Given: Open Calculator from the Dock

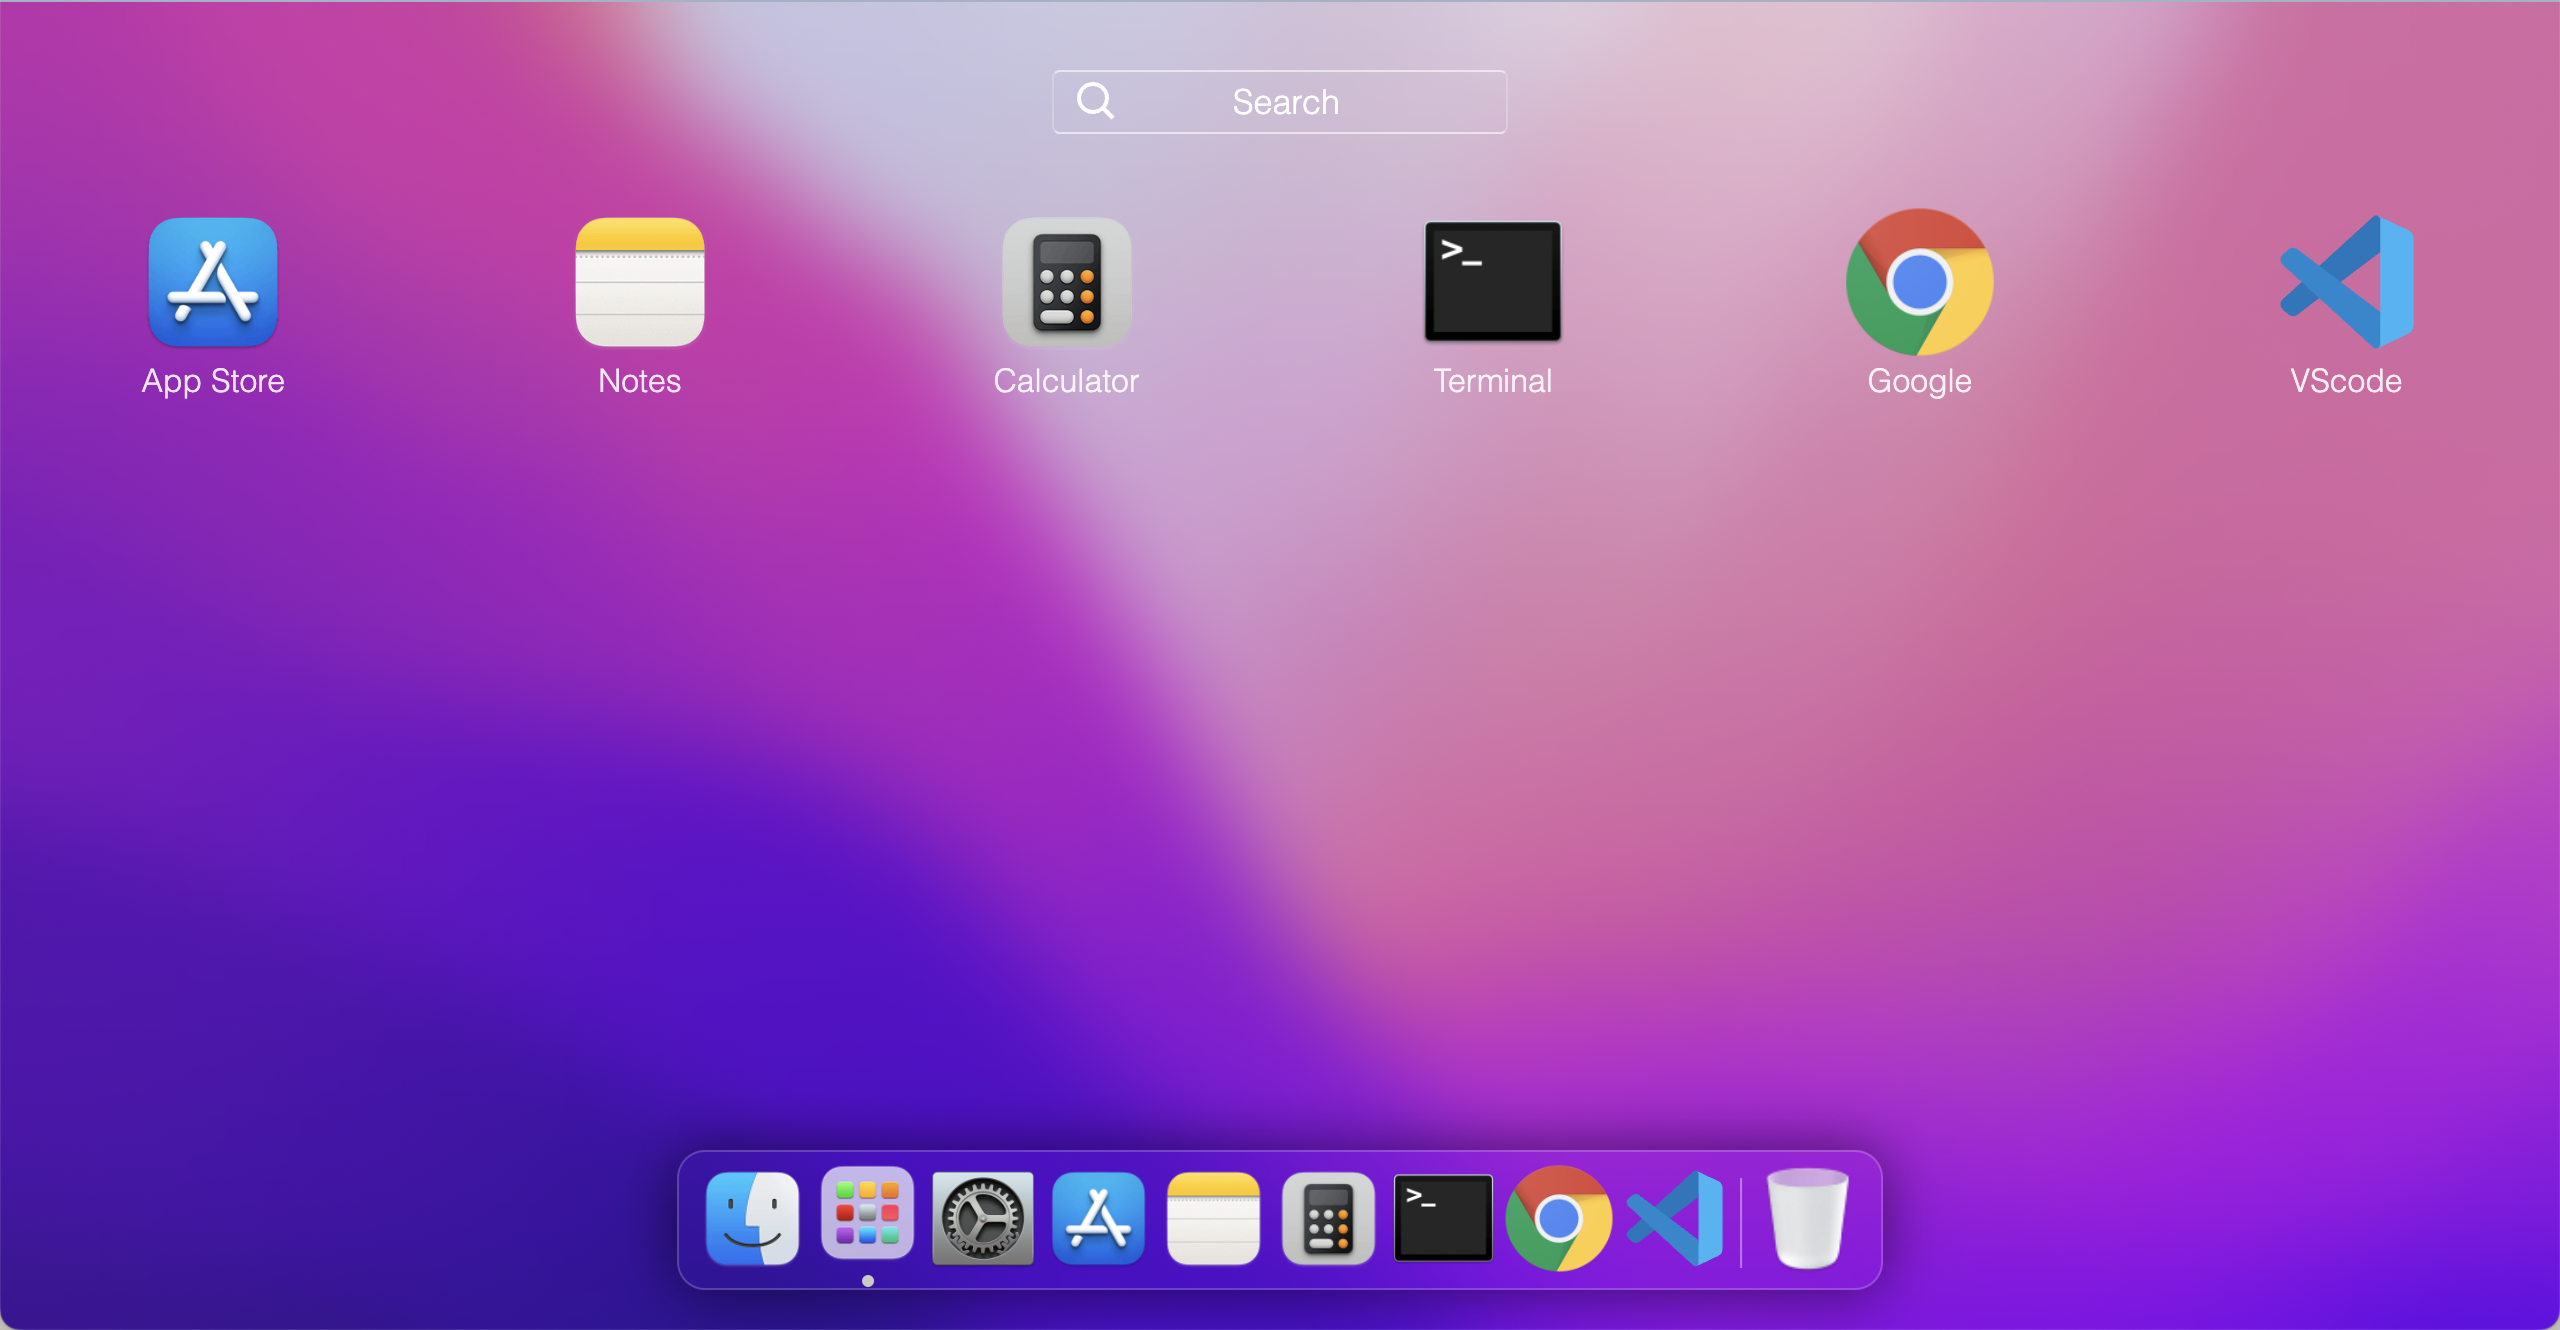Looking at the screenshot, I should click(1328, 1219).
